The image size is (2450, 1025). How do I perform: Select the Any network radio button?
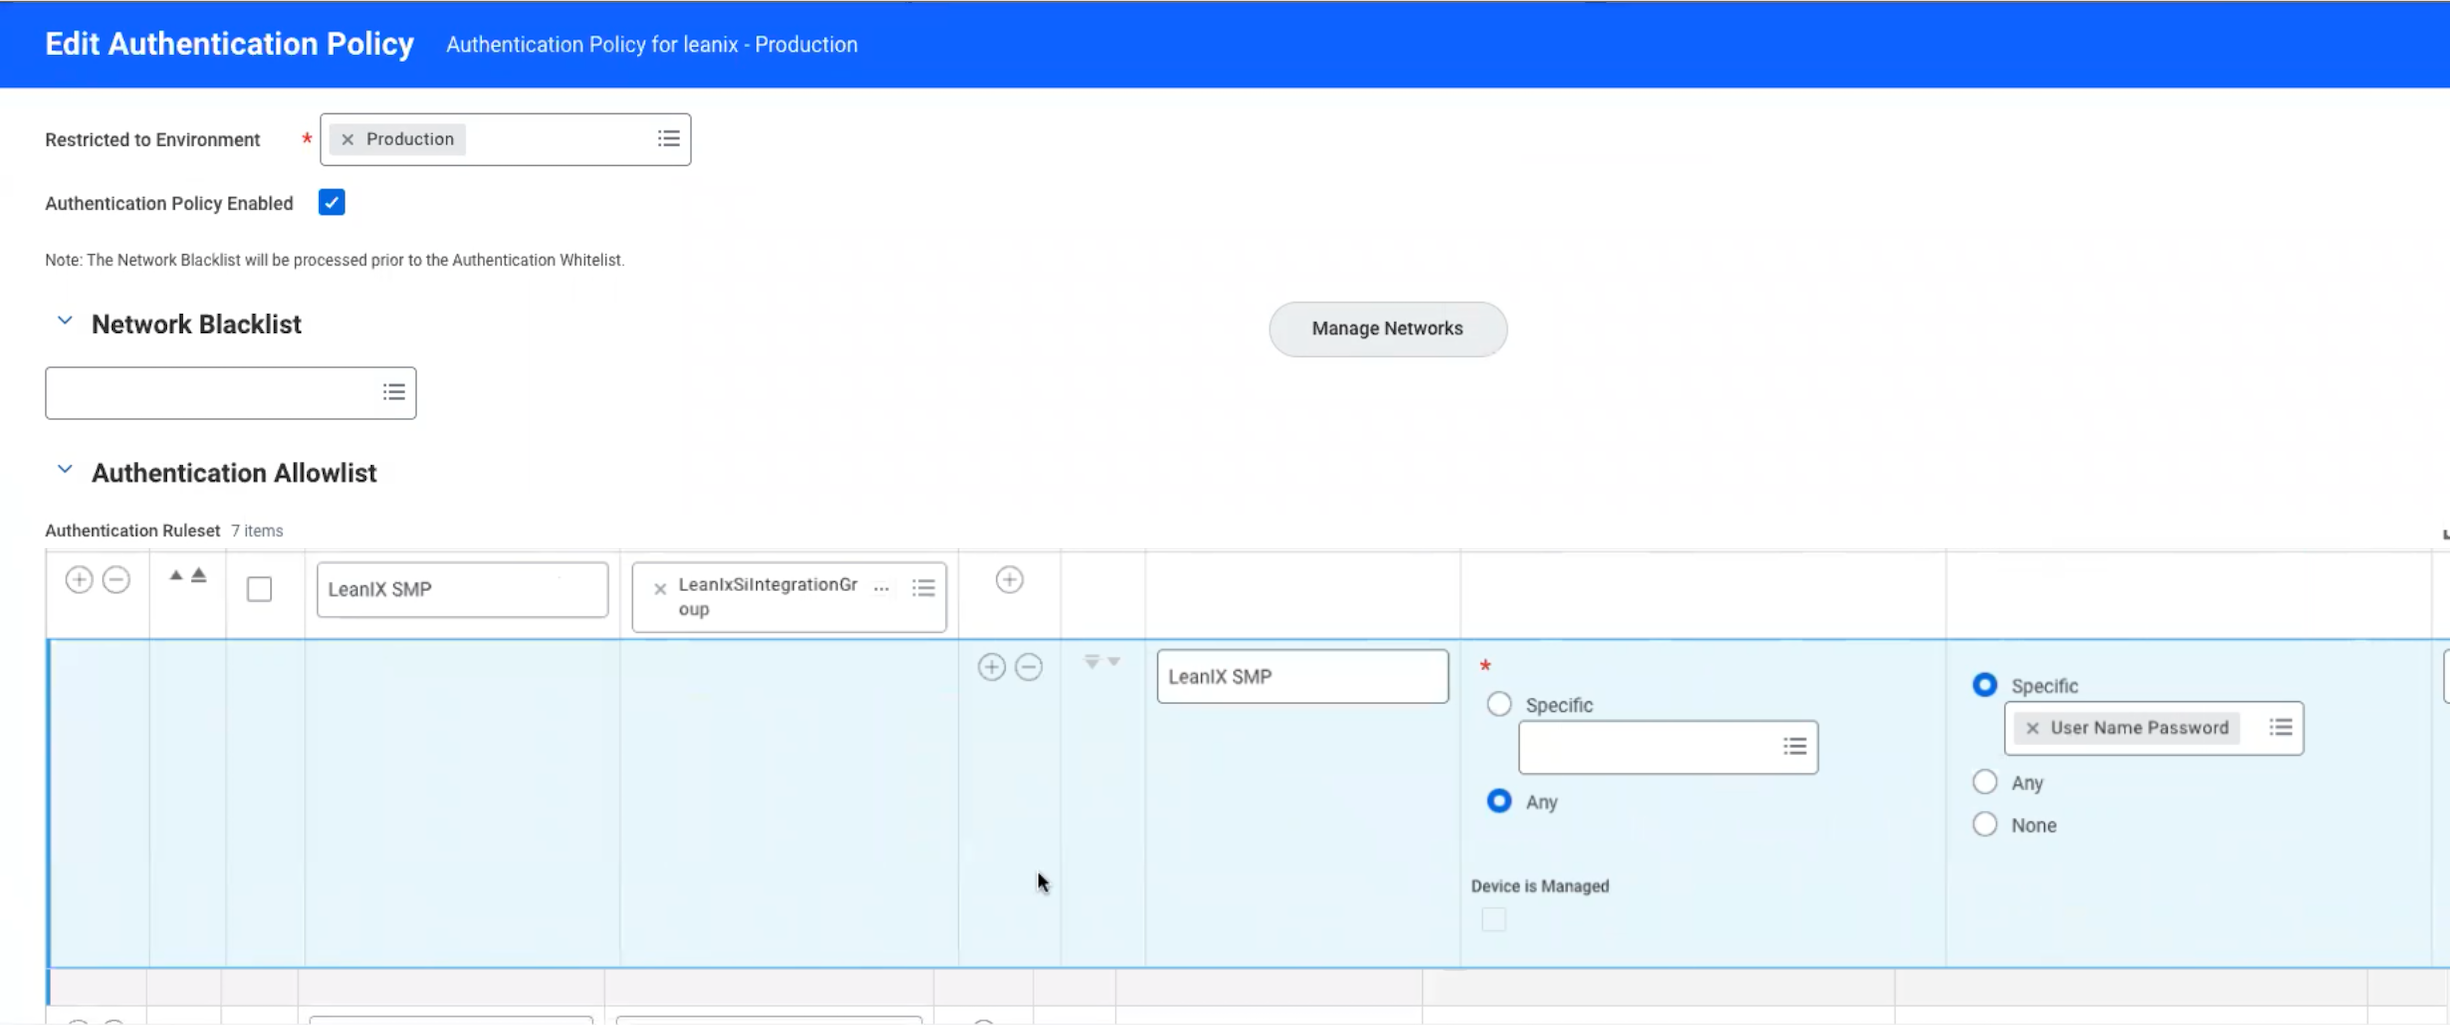1499,801
